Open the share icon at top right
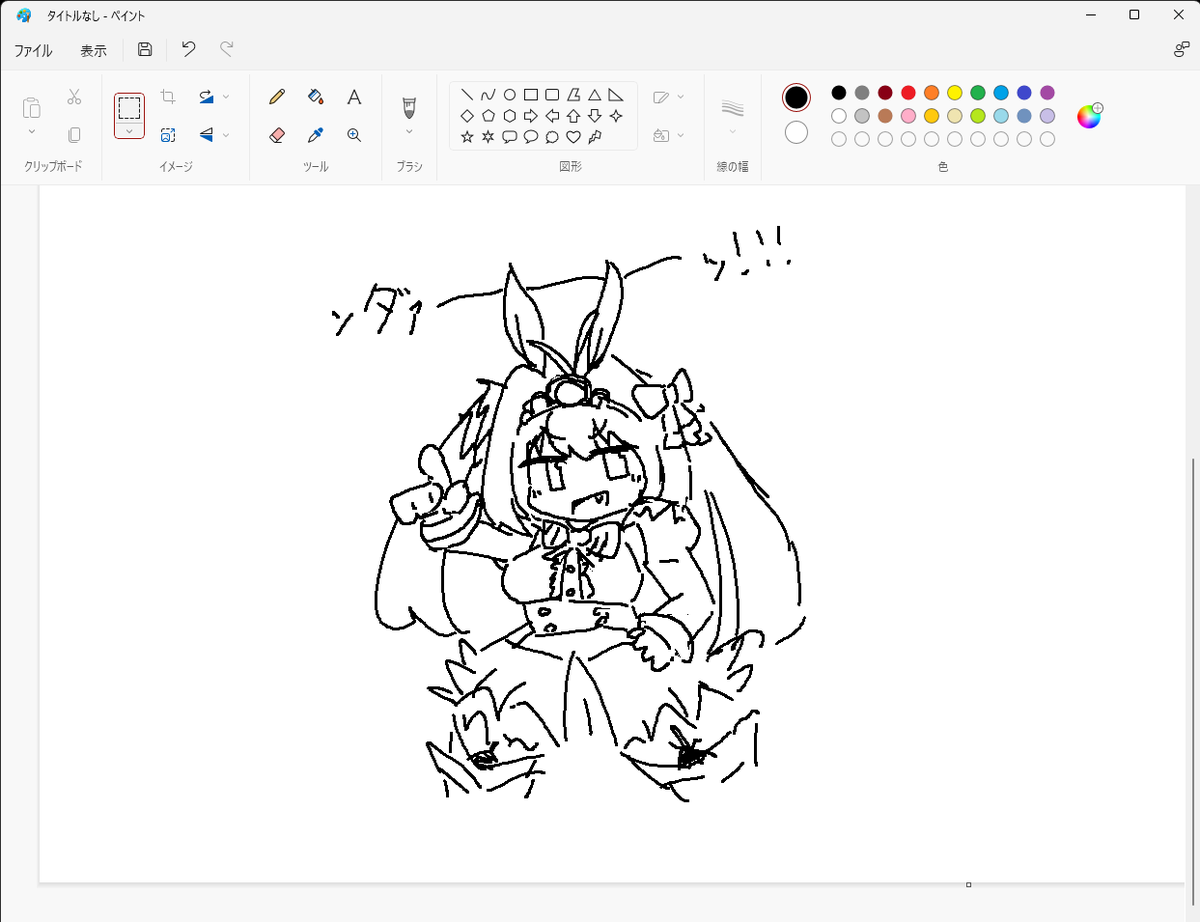This screenshot has height=922, width=1200. (x=1181, y=49)
